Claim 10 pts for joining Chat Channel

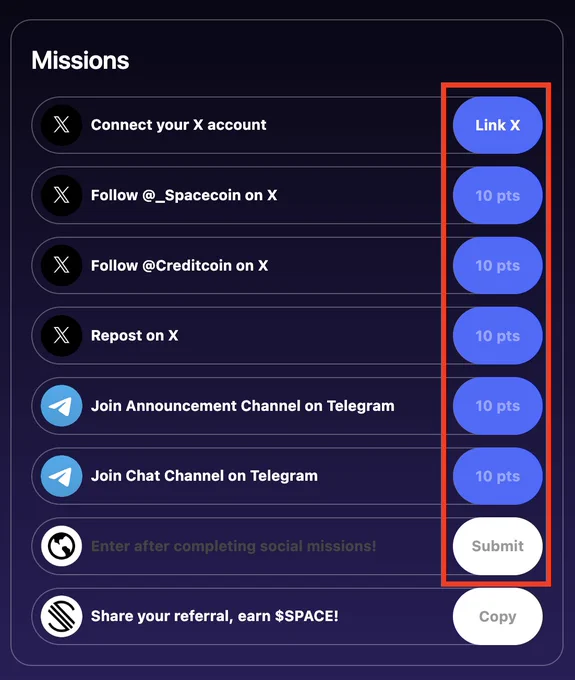(498, 476)
